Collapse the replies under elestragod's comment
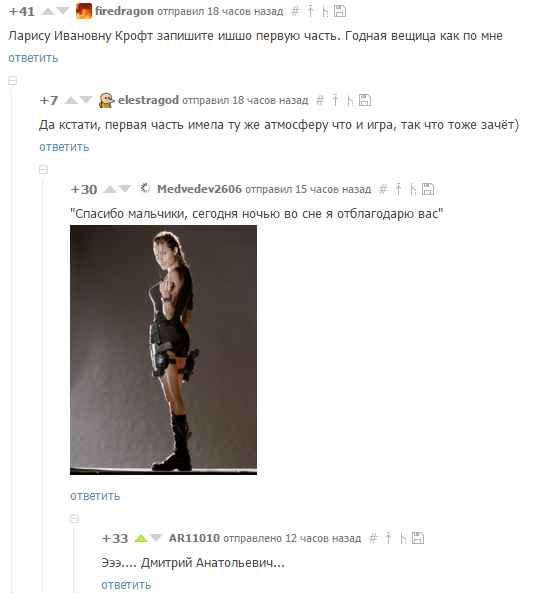 coord(43,169)
